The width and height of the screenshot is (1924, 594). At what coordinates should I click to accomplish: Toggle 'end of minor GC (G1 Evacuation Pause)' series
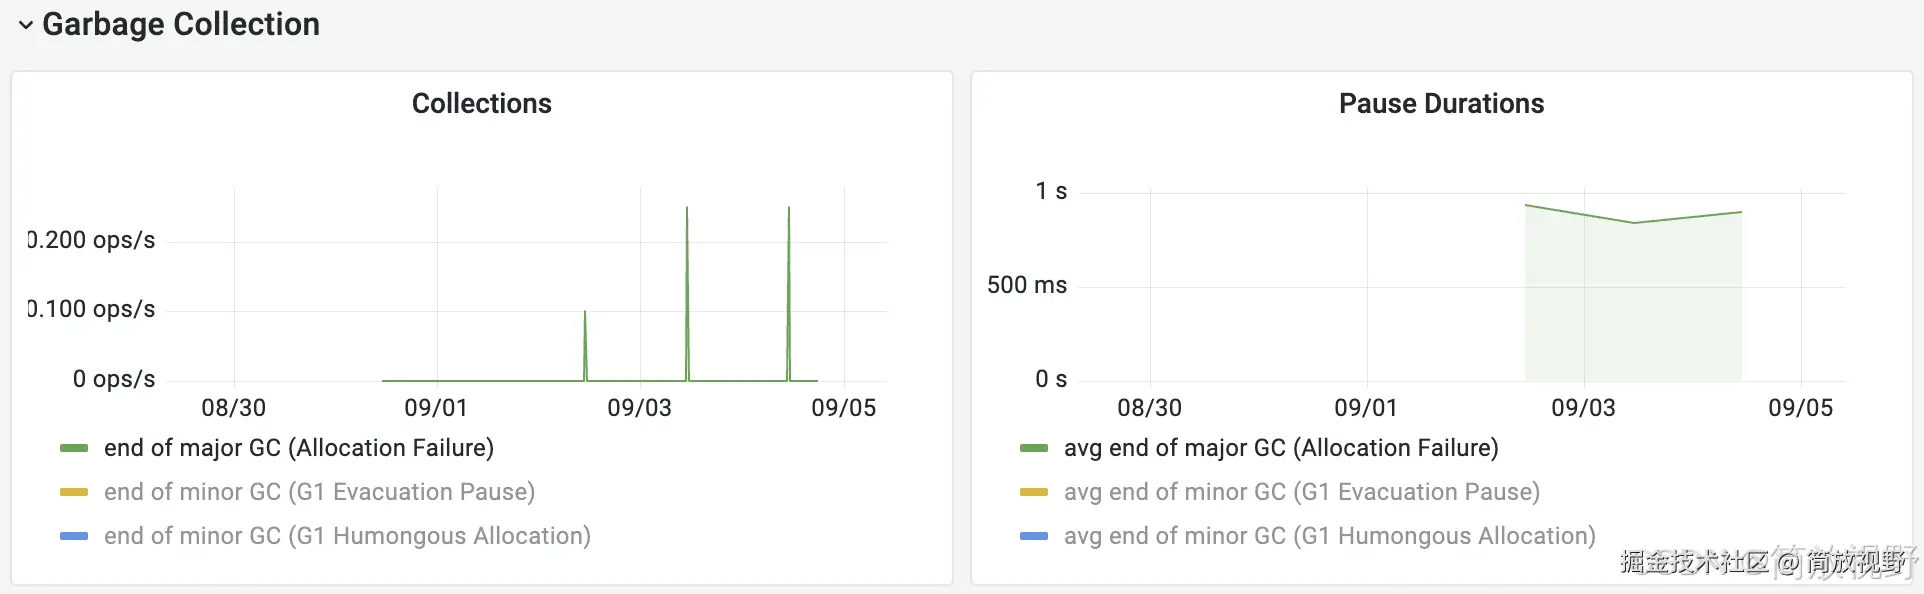[319, 492]
